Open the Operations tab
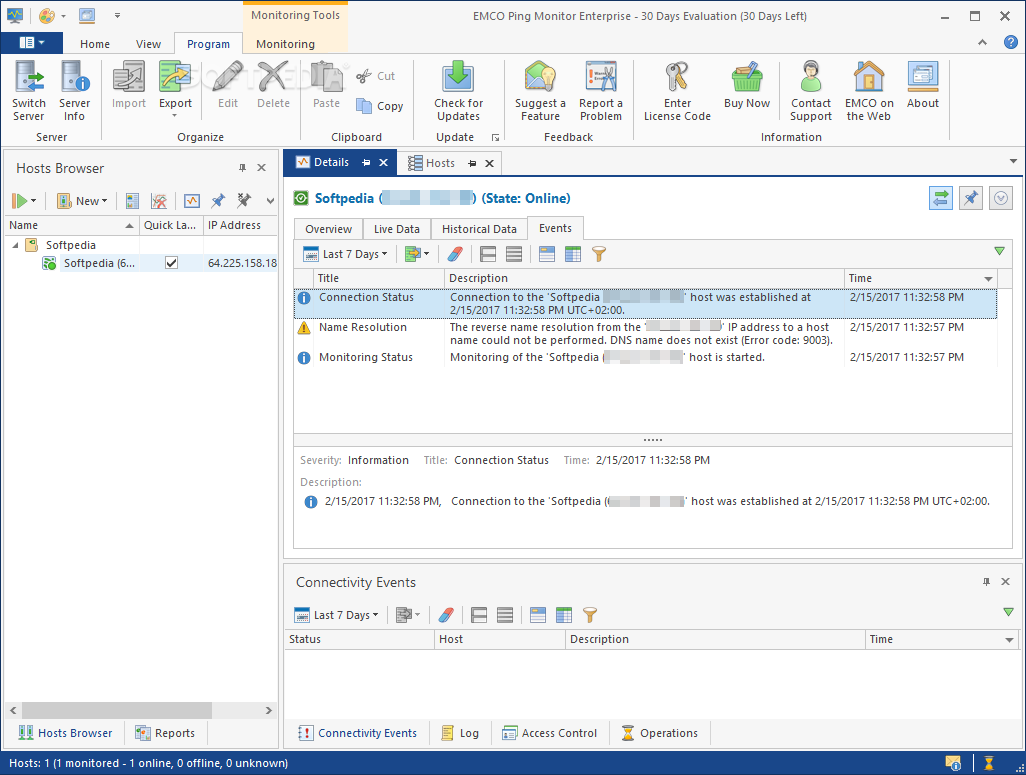 660,733
